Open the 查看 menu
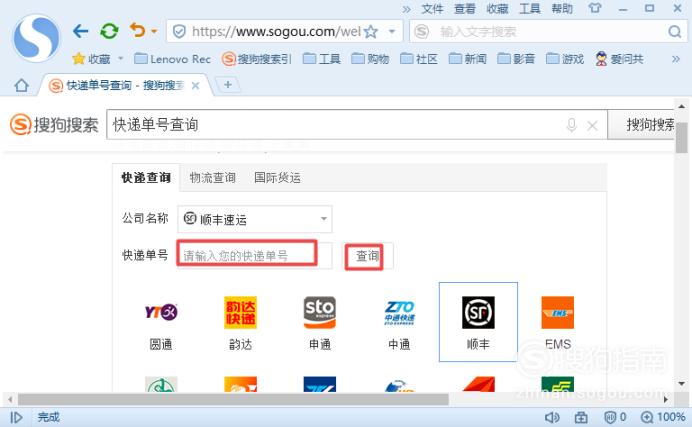Screen dimensions: 692x427 [465, 8]
